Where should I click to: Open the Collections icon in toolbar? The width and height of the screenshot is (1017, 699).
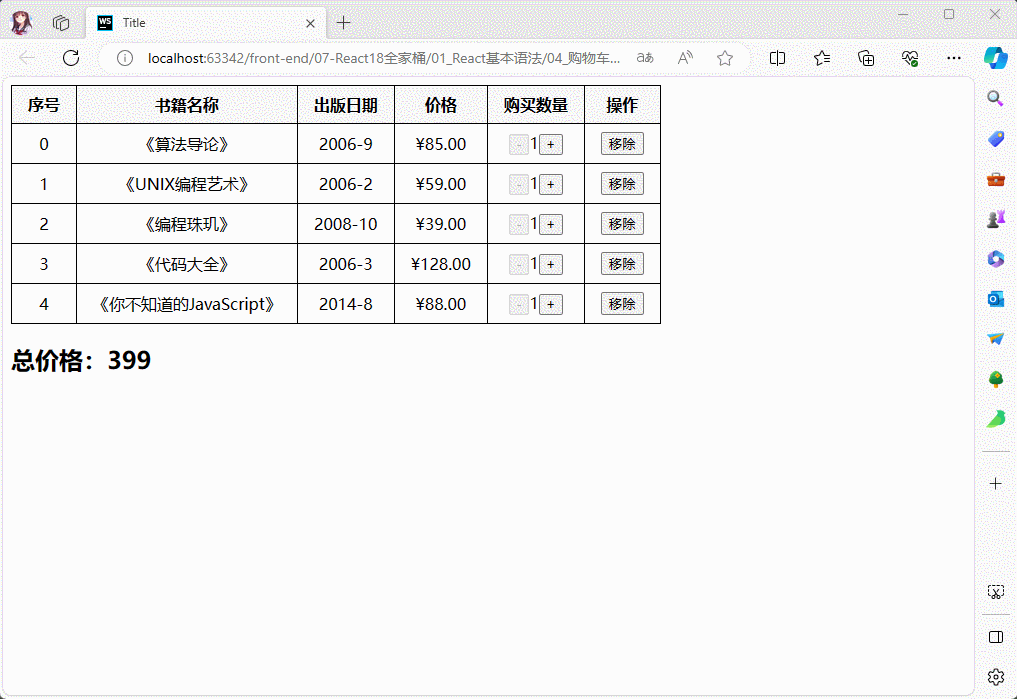(x=866, y=58)
